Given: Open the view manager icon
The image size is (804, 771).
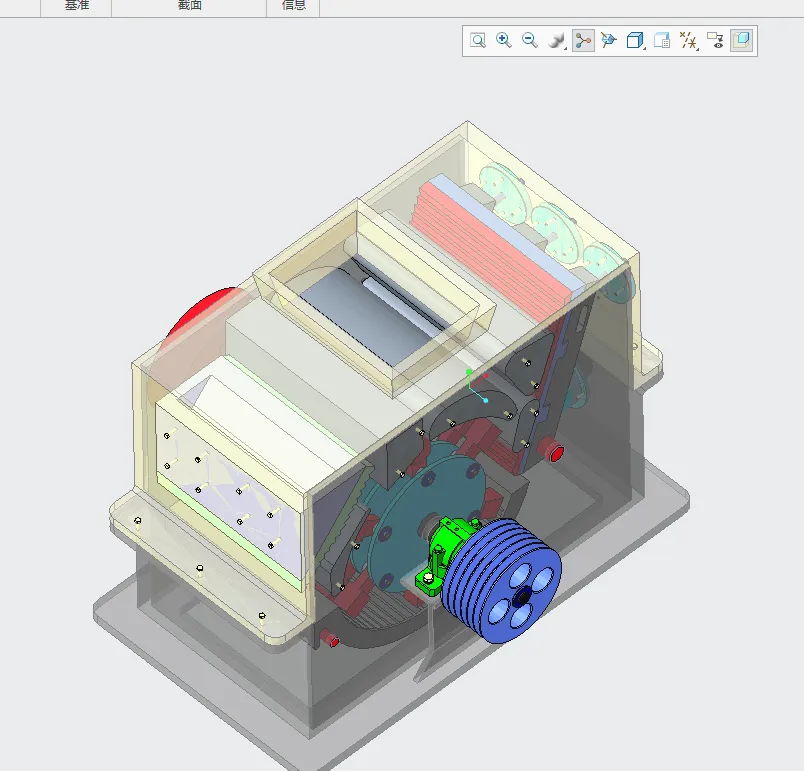Looking at the screenshot, I should tap(662, 40).
